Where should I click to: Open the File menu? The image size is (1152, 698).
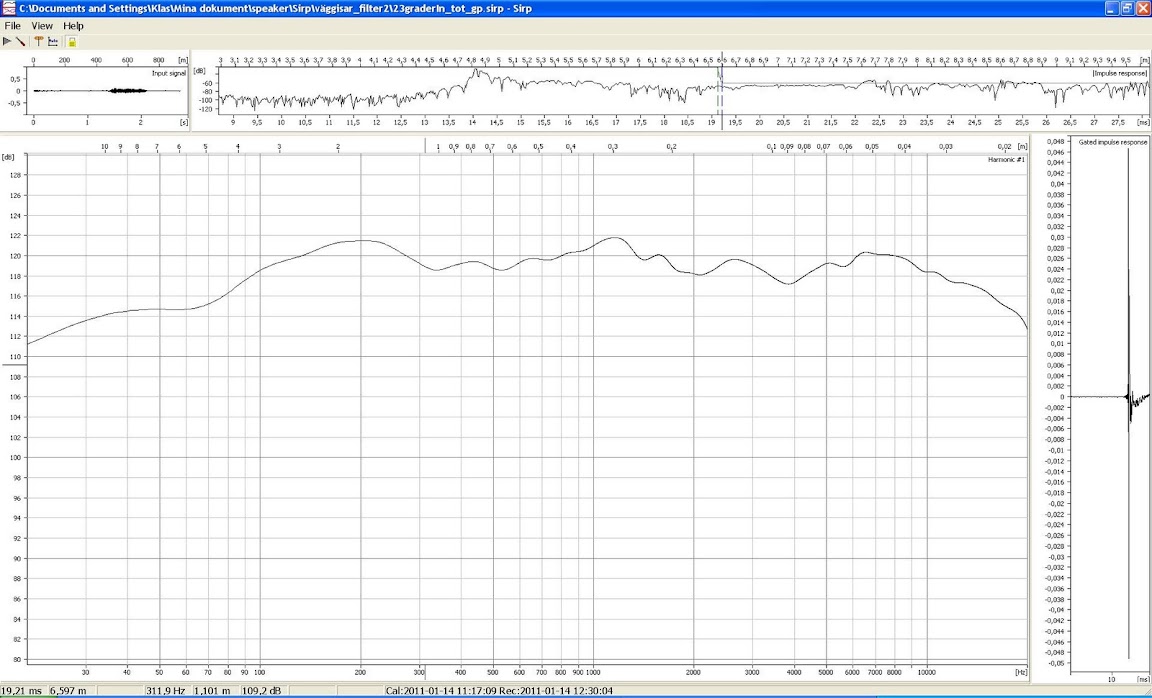(x=13, y=25)
